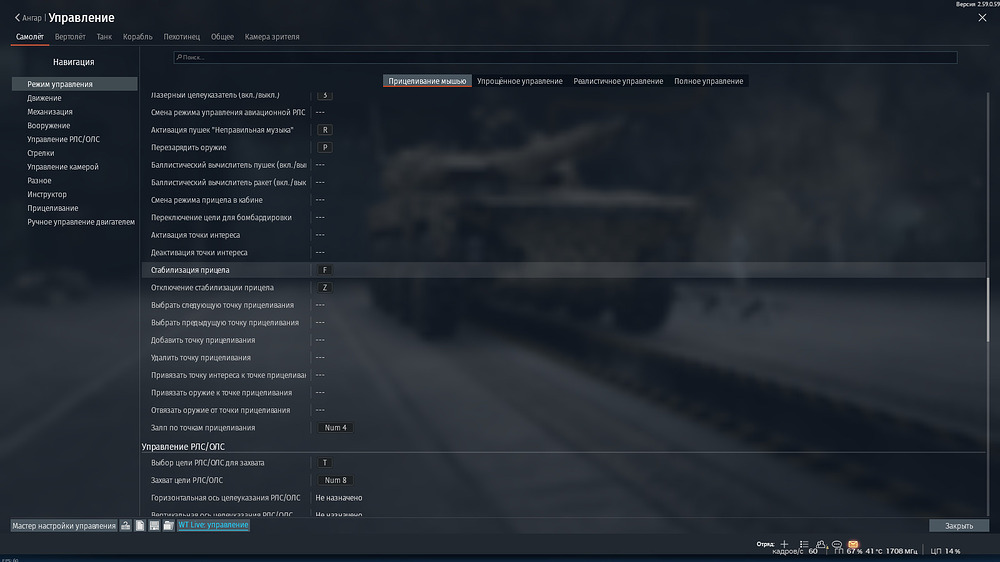Click the Z key for Отключение стабилизации прицела
Image resolution: width=1000 pixels, height=562 pixels.
[x=325, y=288]
